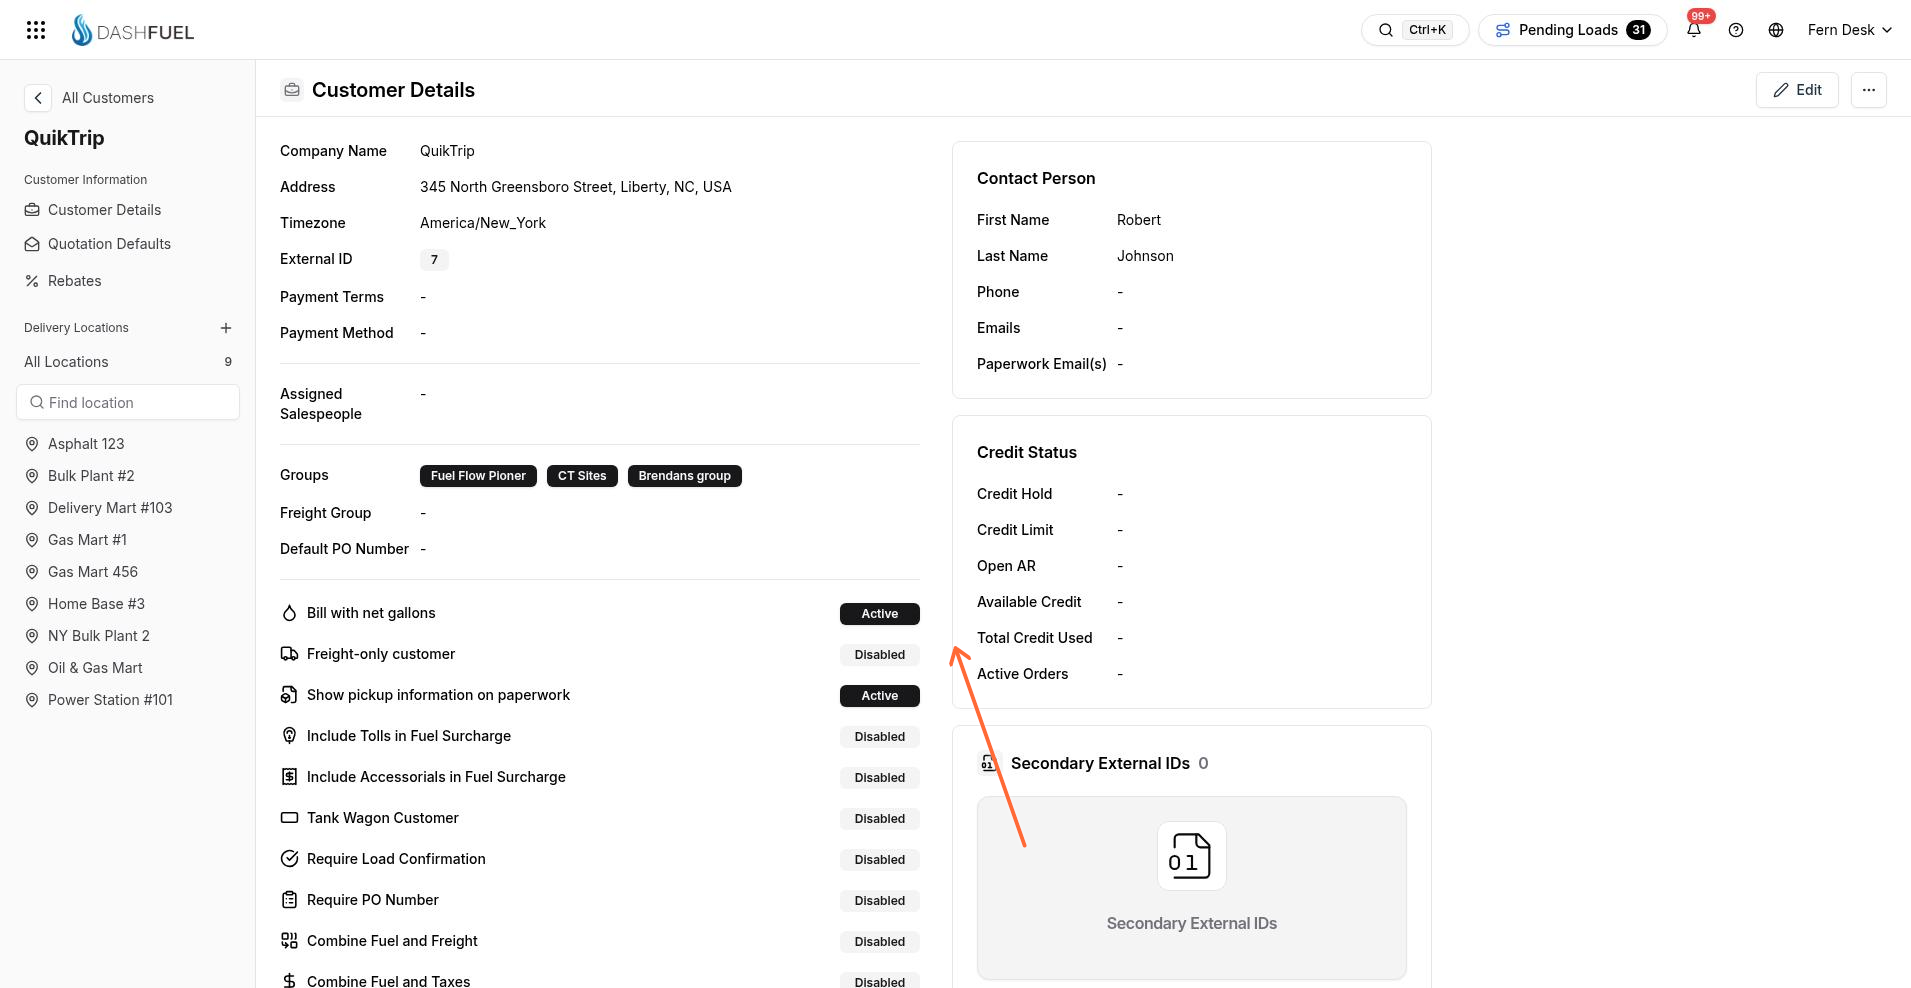This screenshot has height=988, width=1911.
Task: Toggle Show pickup information Active badge
Action: click(879, 696)
